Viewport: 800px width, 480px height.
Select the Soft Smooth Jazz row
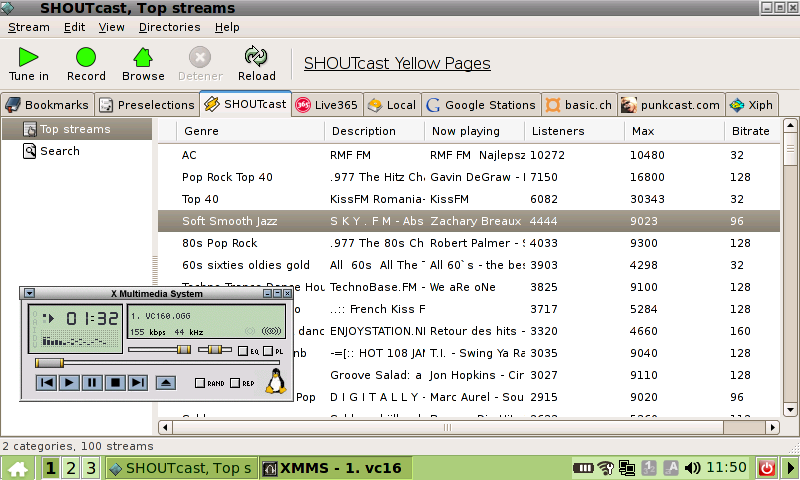(x=469, y=221)
